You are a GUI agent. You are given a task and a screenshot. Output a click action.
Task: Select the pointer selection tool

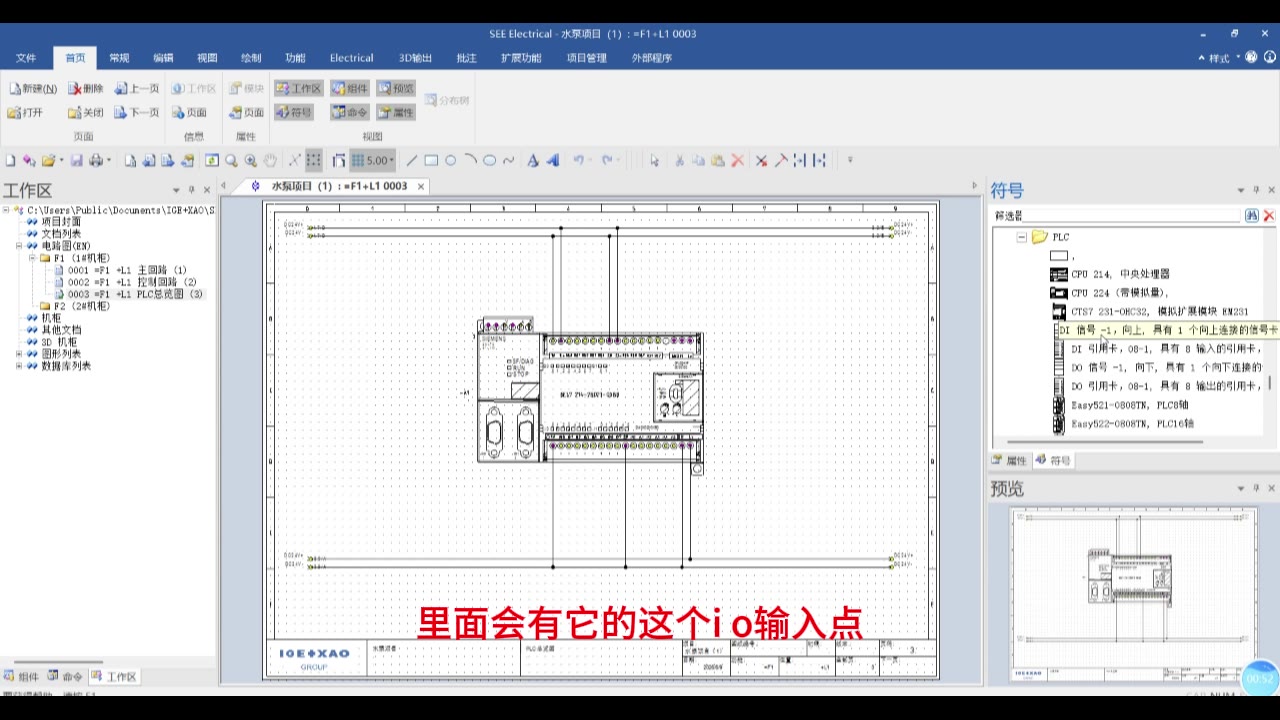coord(654,160)
